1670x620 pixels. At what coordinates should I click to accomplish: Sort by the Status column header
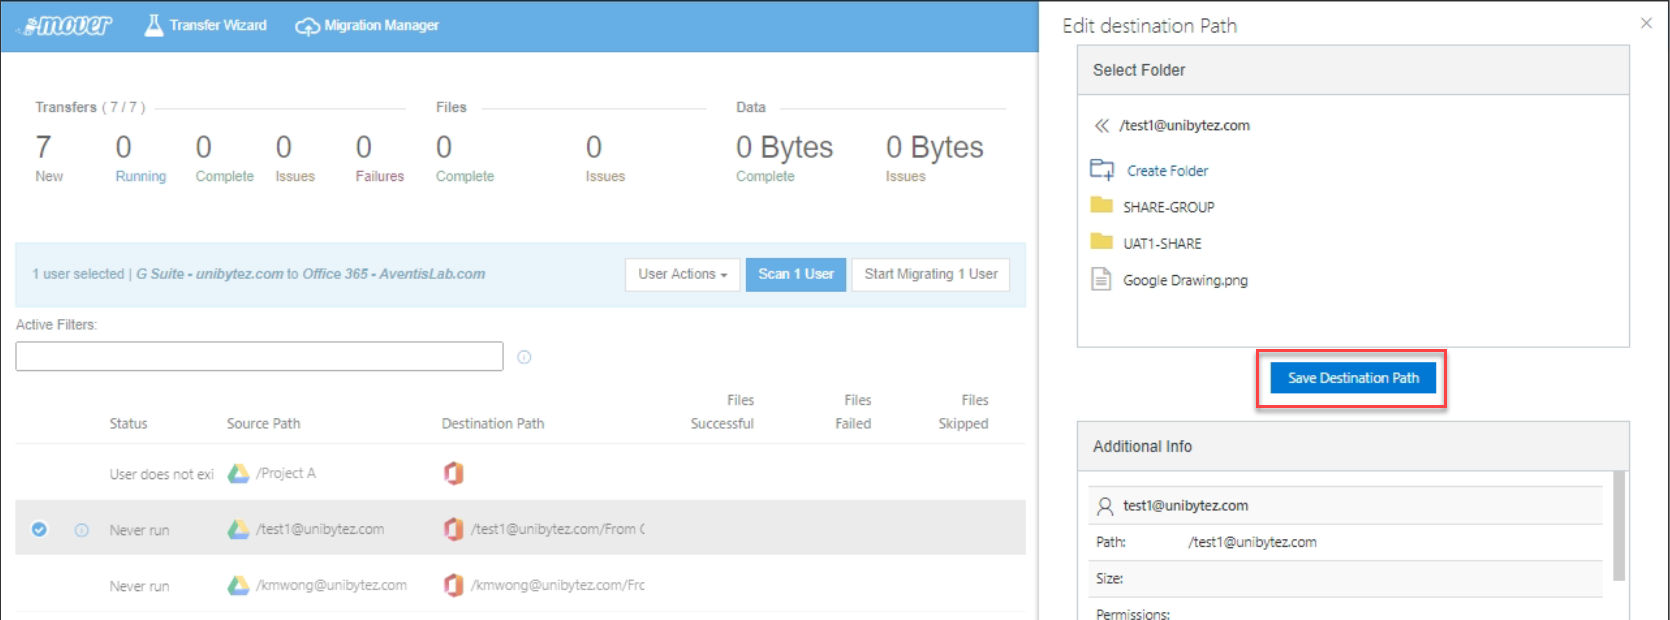point(128,424)
